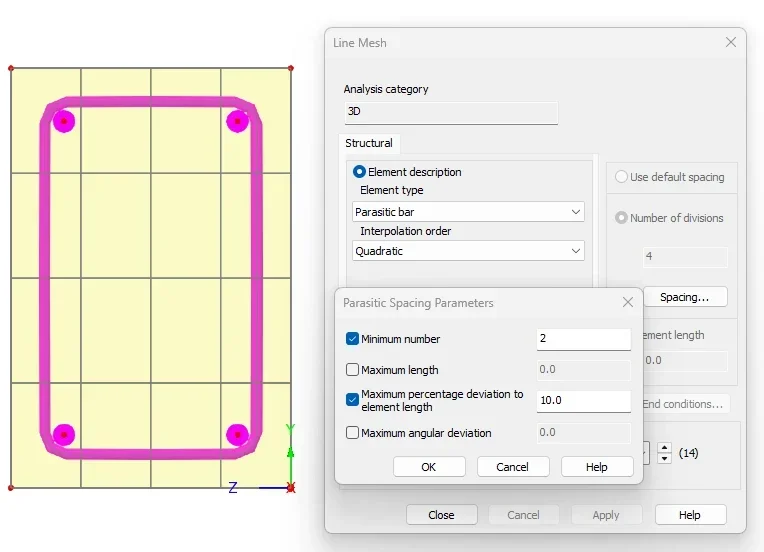Click the red origin marker of the axis triad
The image size is (764, 552).
click(290, 488)
